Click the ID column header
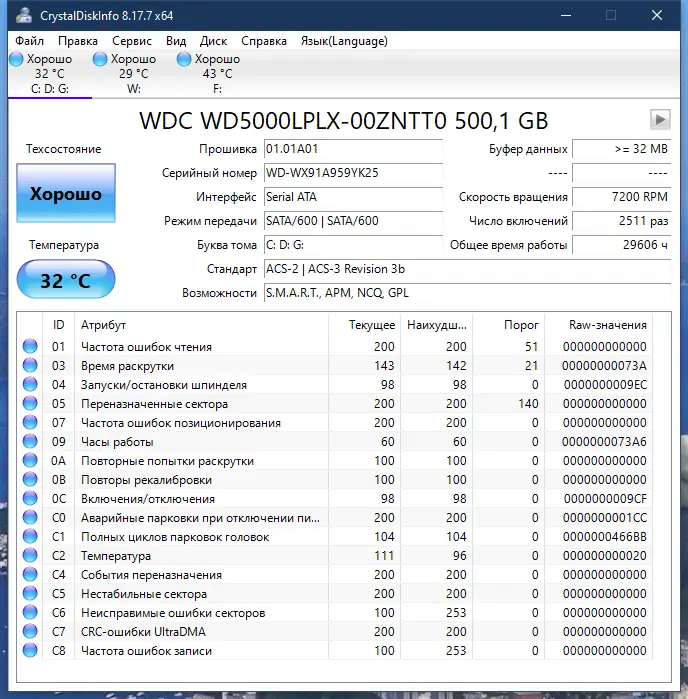Screen dimensions: 688x699 pyautogui.click(x=58, y=325)
